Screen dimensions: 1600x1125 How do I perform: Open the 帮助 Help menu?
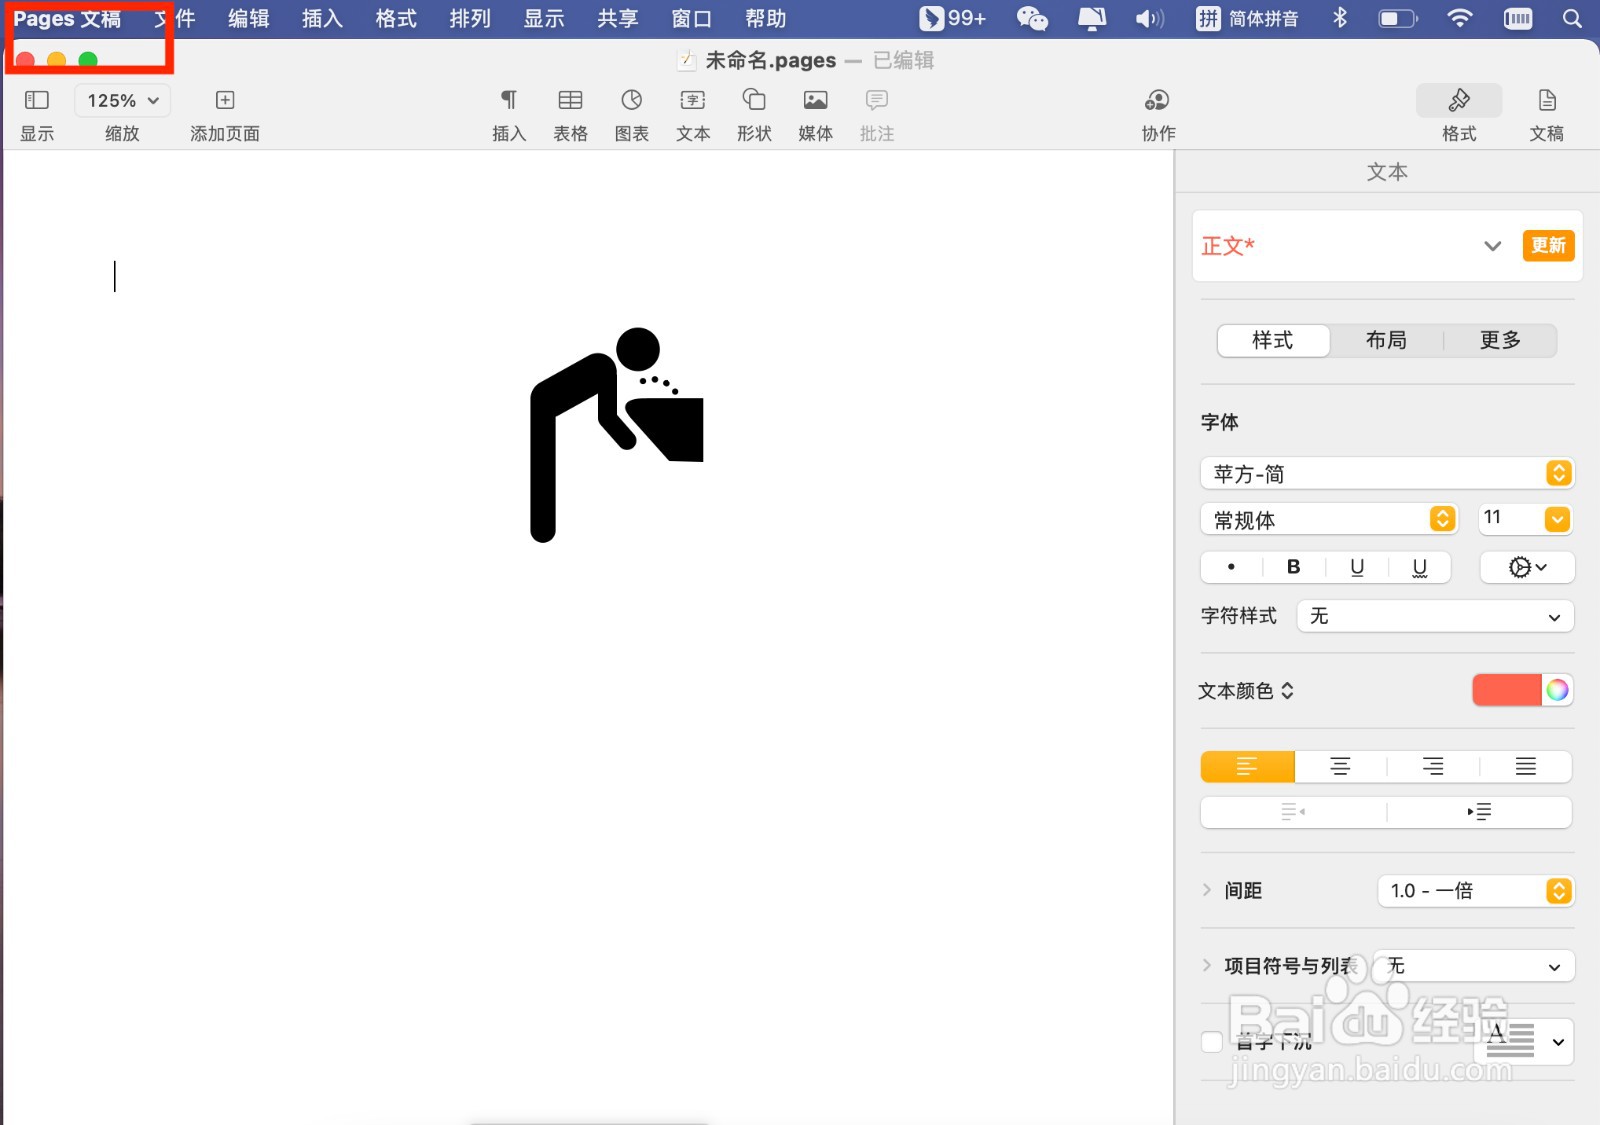[x=766, y=18]
